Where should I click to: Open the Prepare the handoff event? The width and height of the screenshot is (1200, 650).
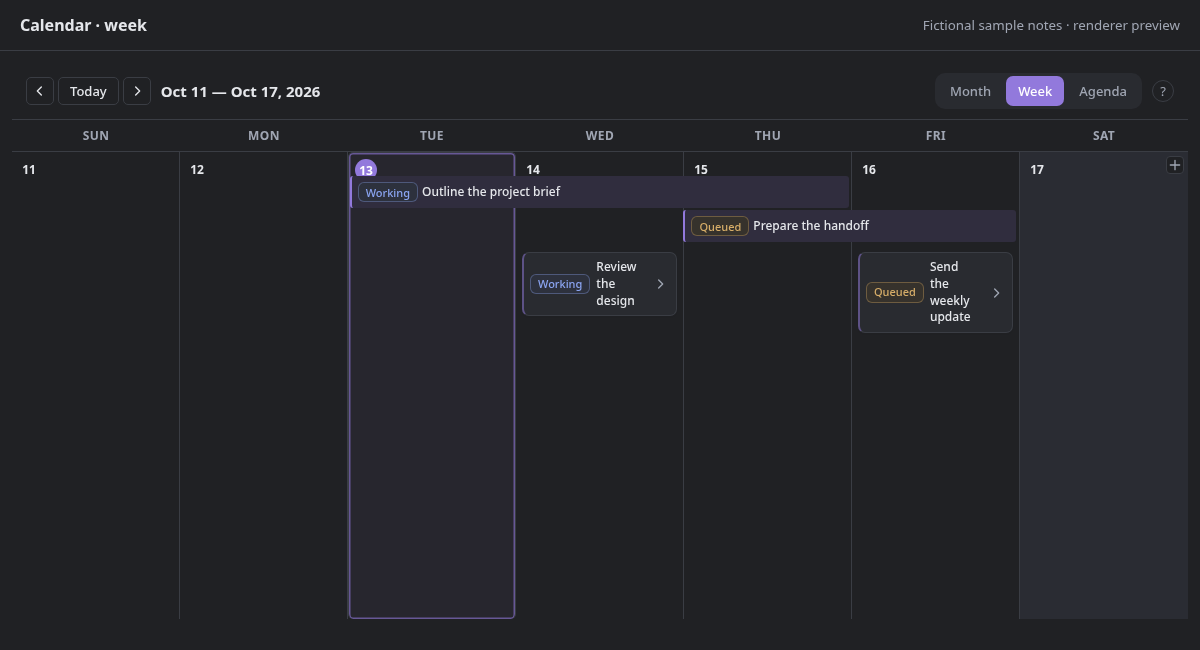click(x=850, y=226)
